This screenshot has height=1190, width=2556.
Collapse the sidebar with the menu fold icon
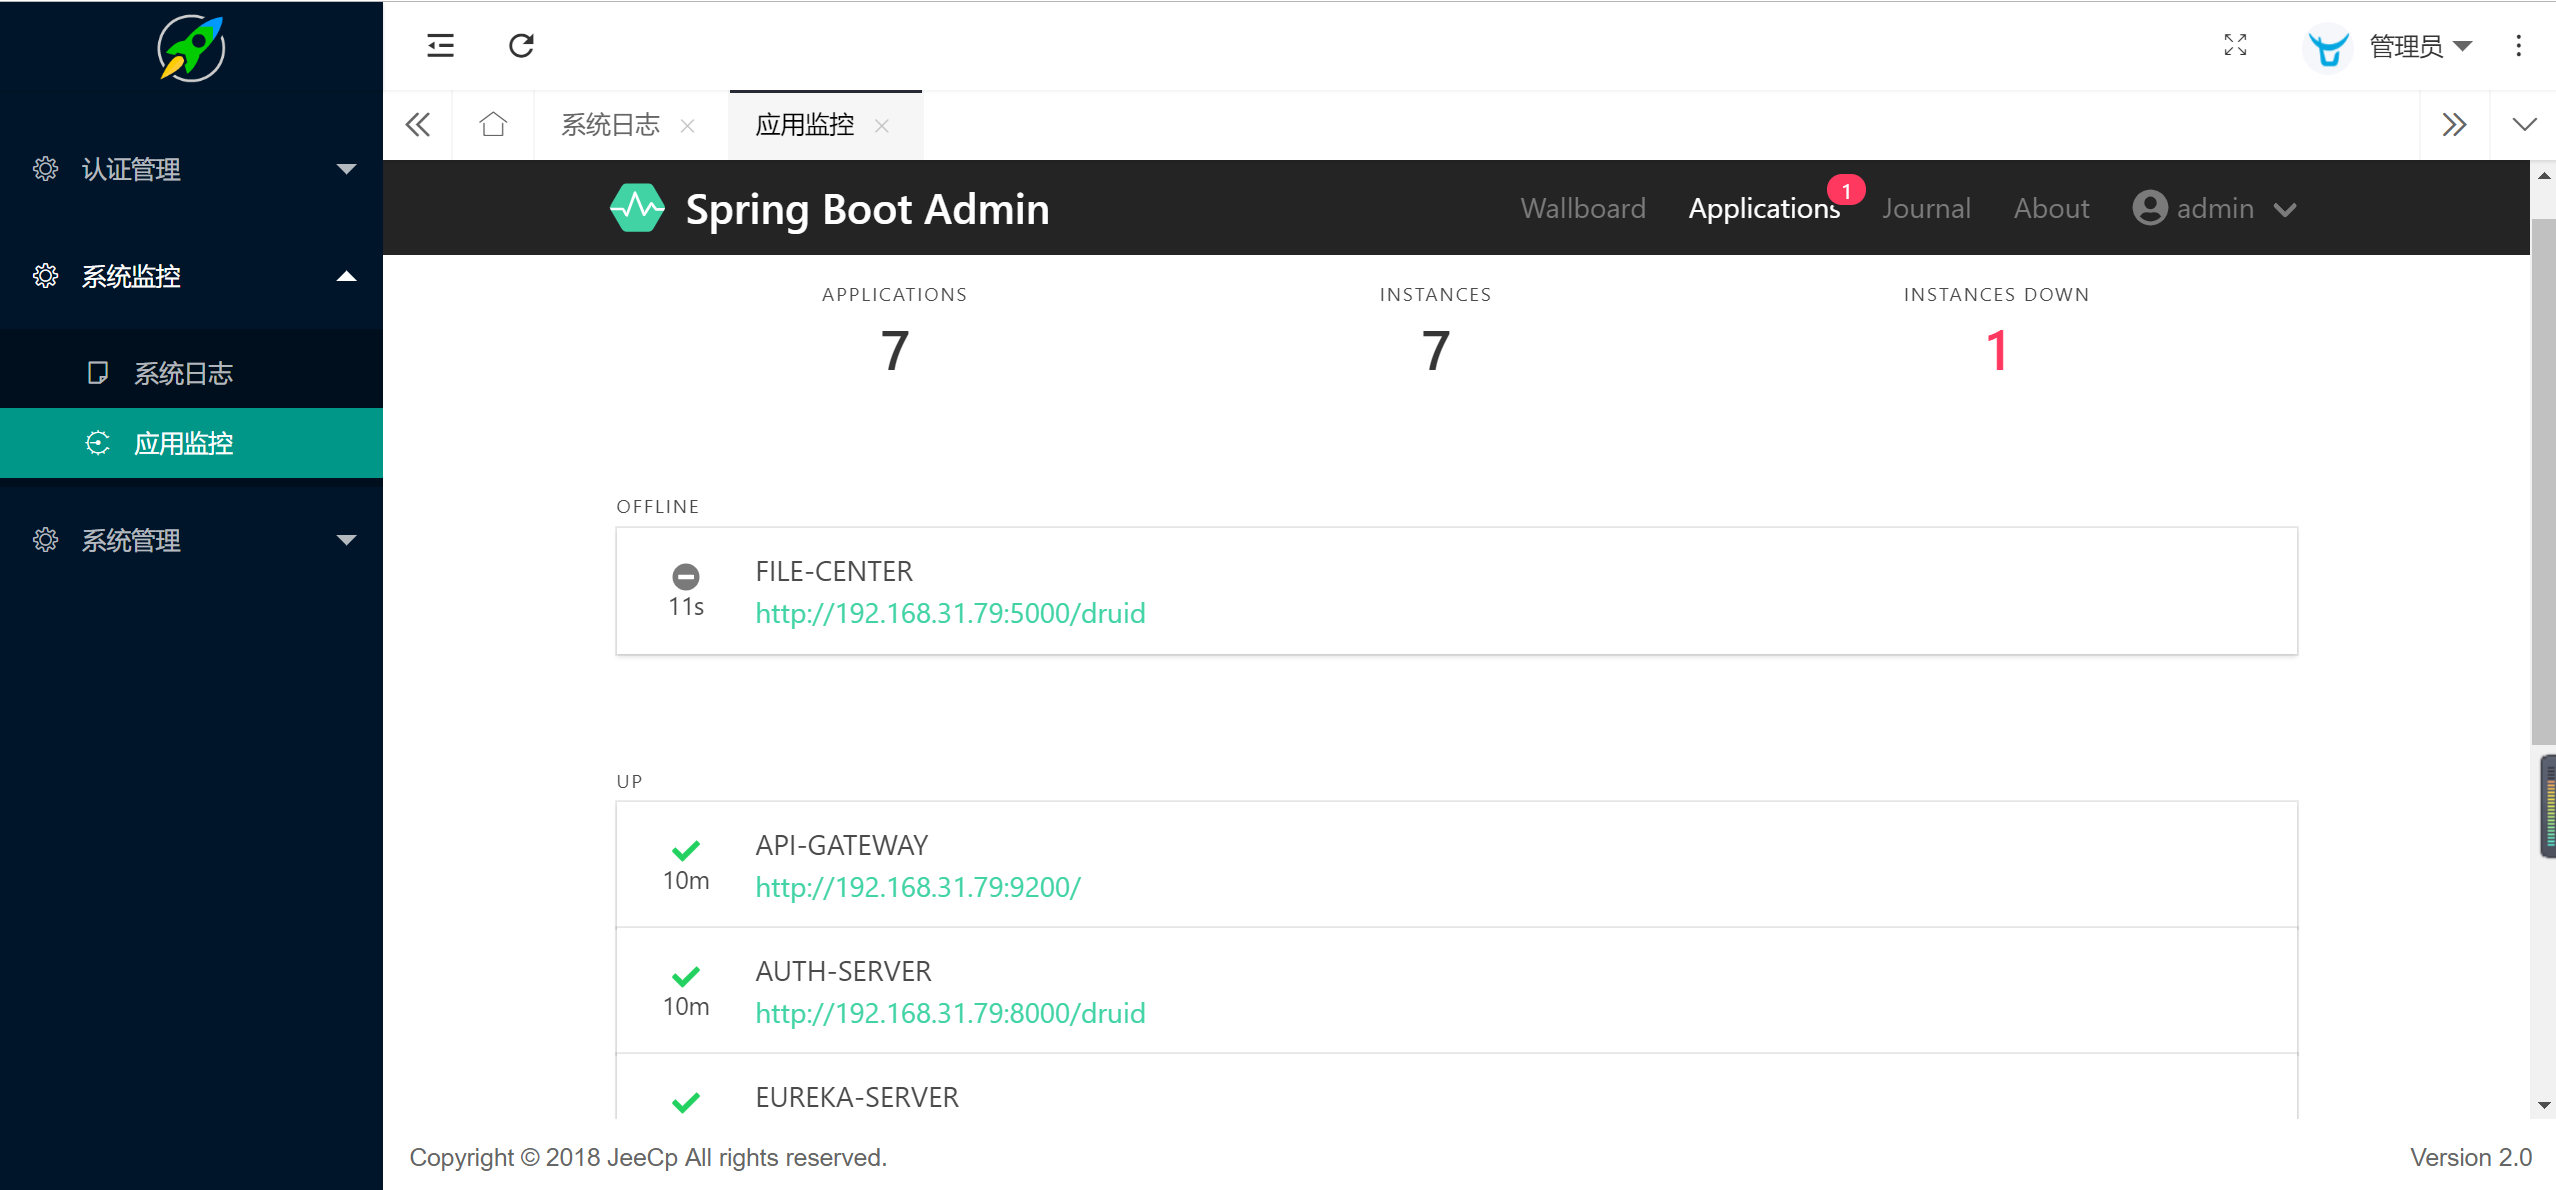(x=440, y=46)
